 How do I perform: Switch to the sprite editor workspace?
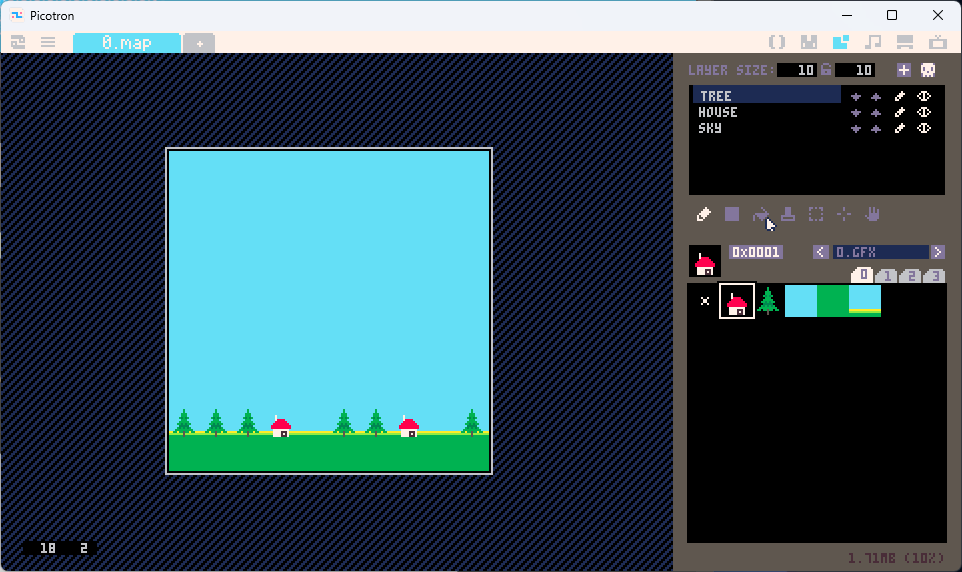809,42
